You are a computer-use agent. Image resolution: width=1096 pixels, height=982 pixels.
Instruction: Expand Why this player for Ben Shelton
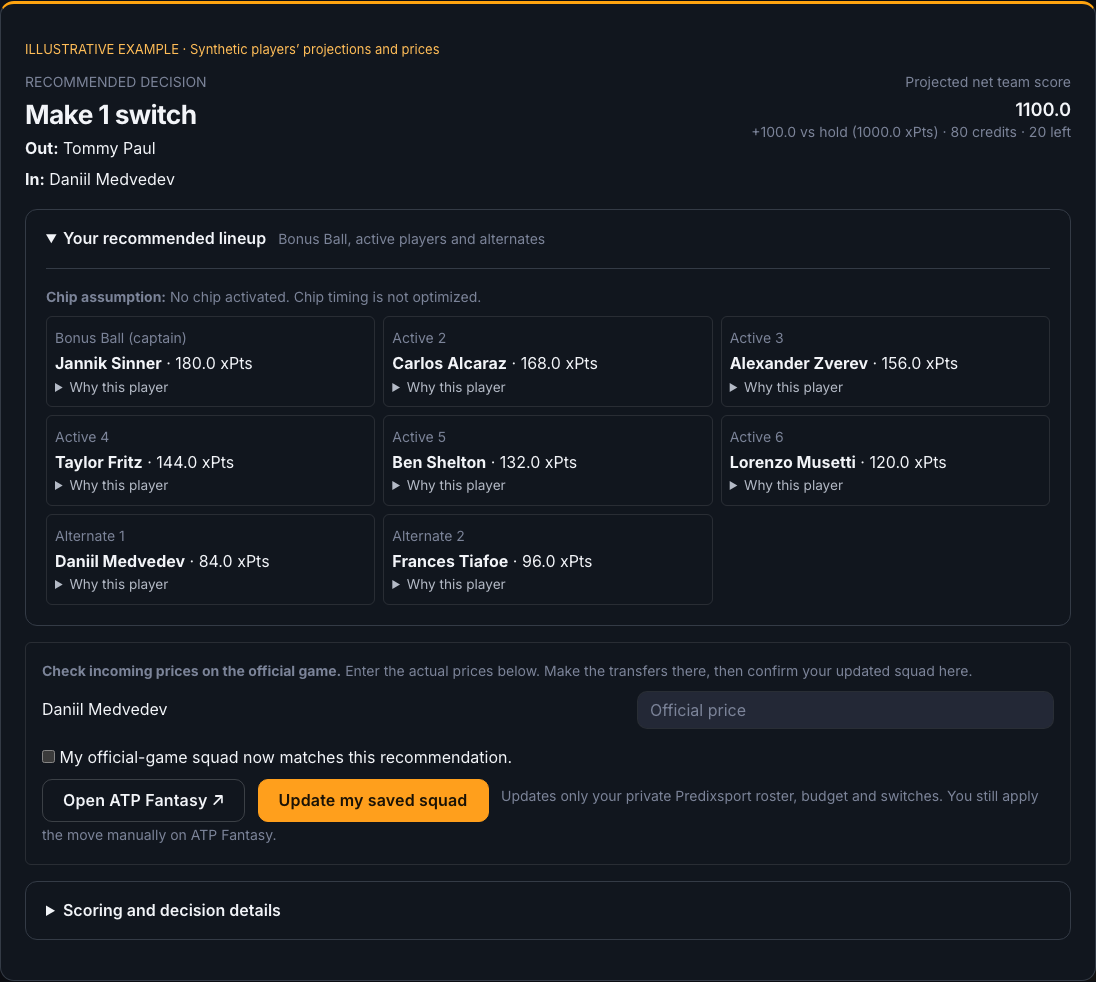[449, 485]
